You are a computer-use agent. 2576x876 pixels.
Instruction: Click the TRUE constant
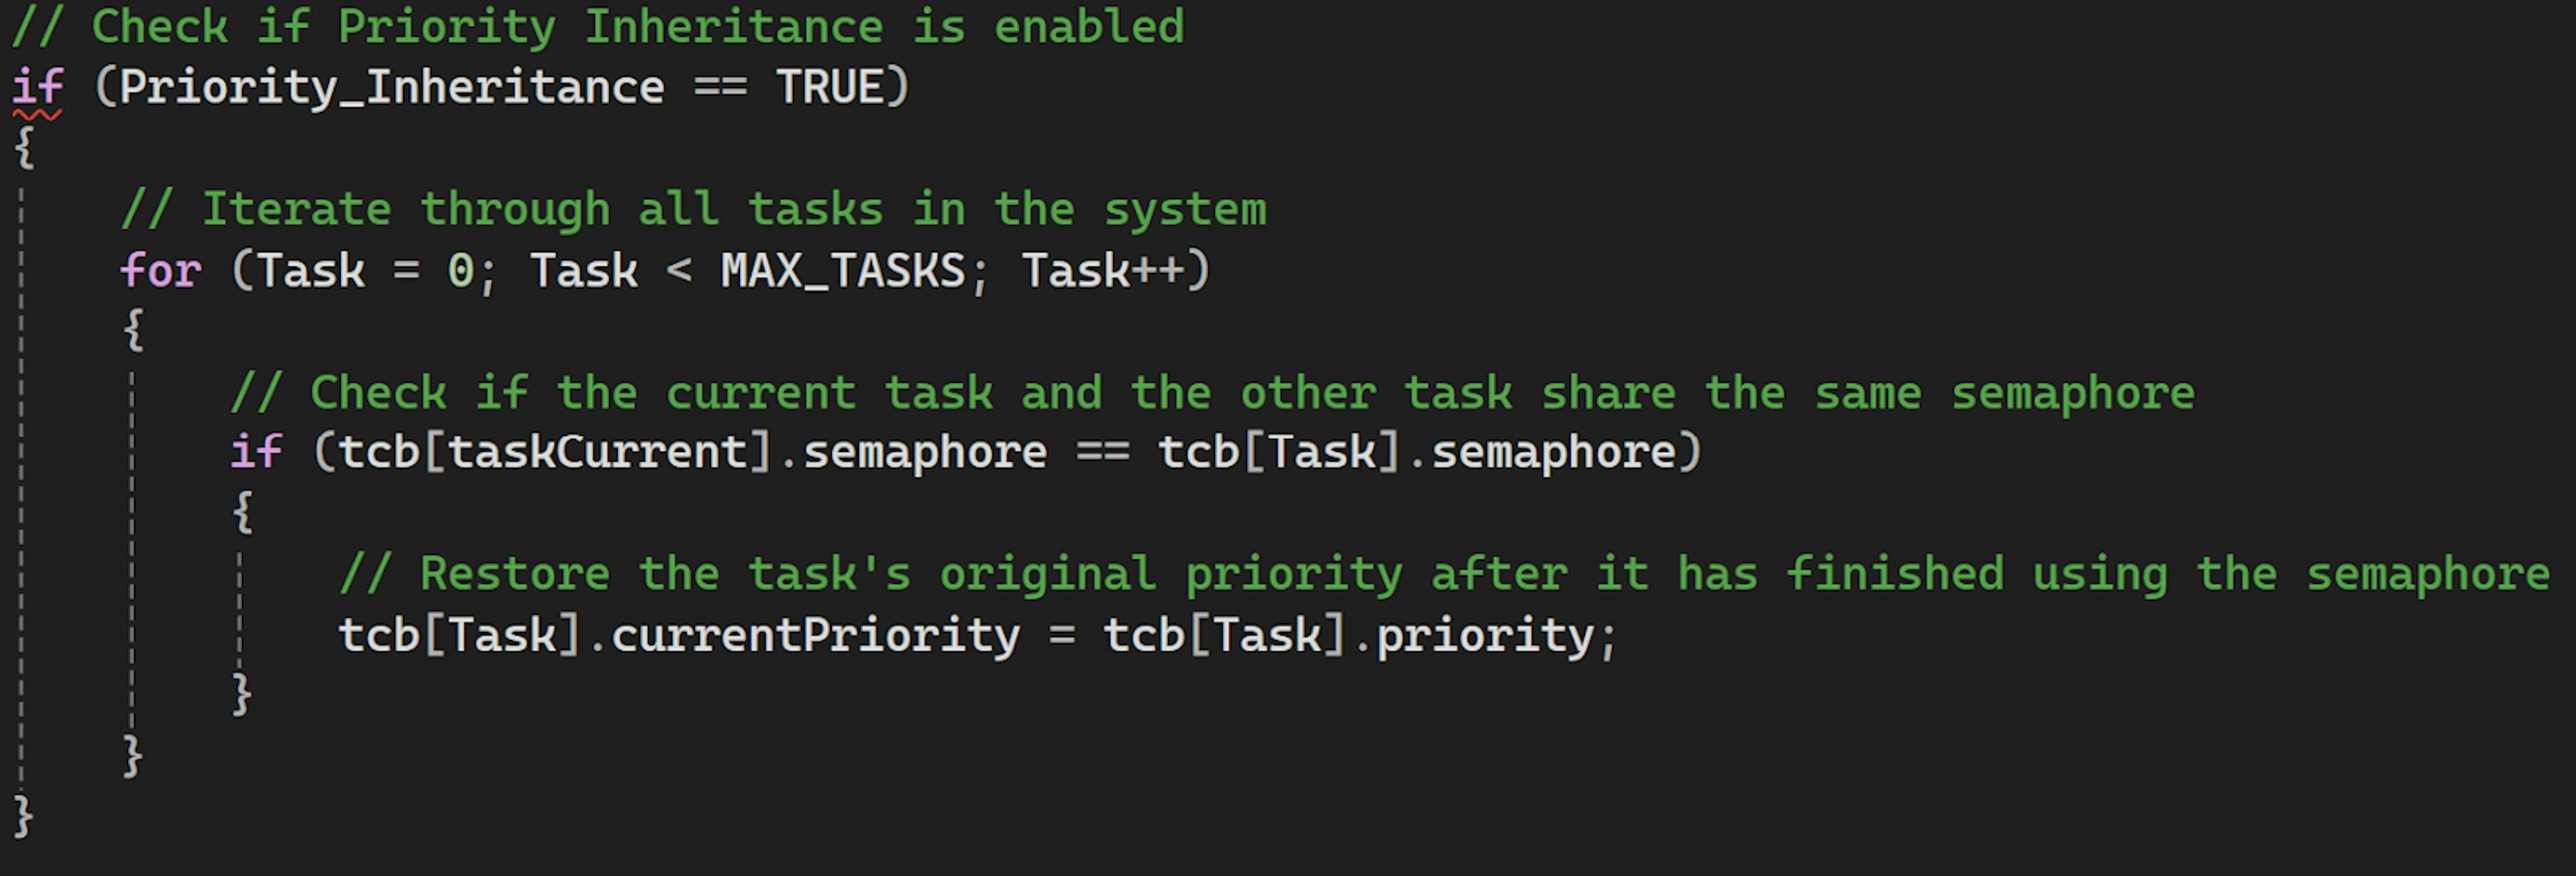(830, 88)
